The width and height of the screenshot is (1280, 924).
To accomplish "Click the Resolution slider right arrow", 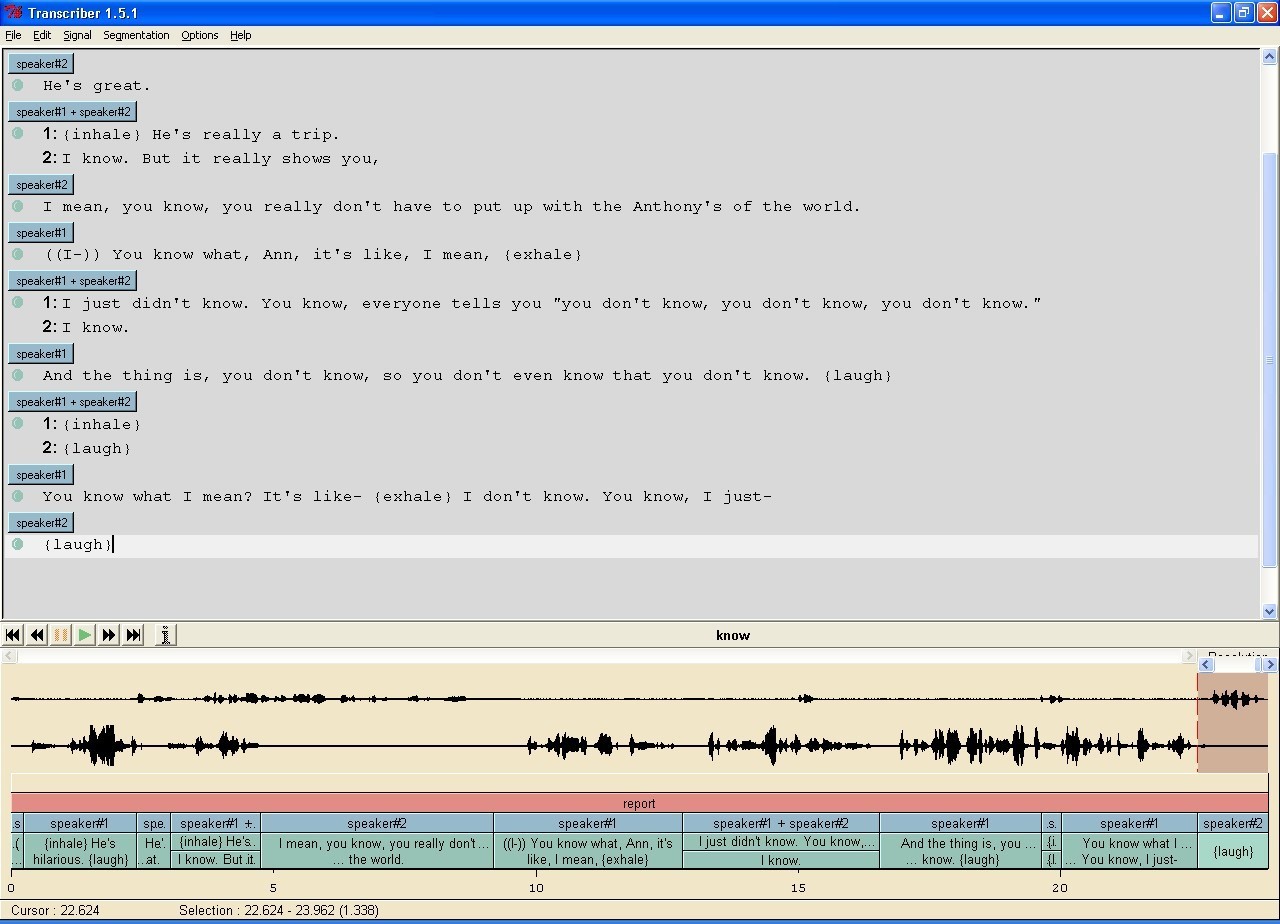I will [1270, 664].
